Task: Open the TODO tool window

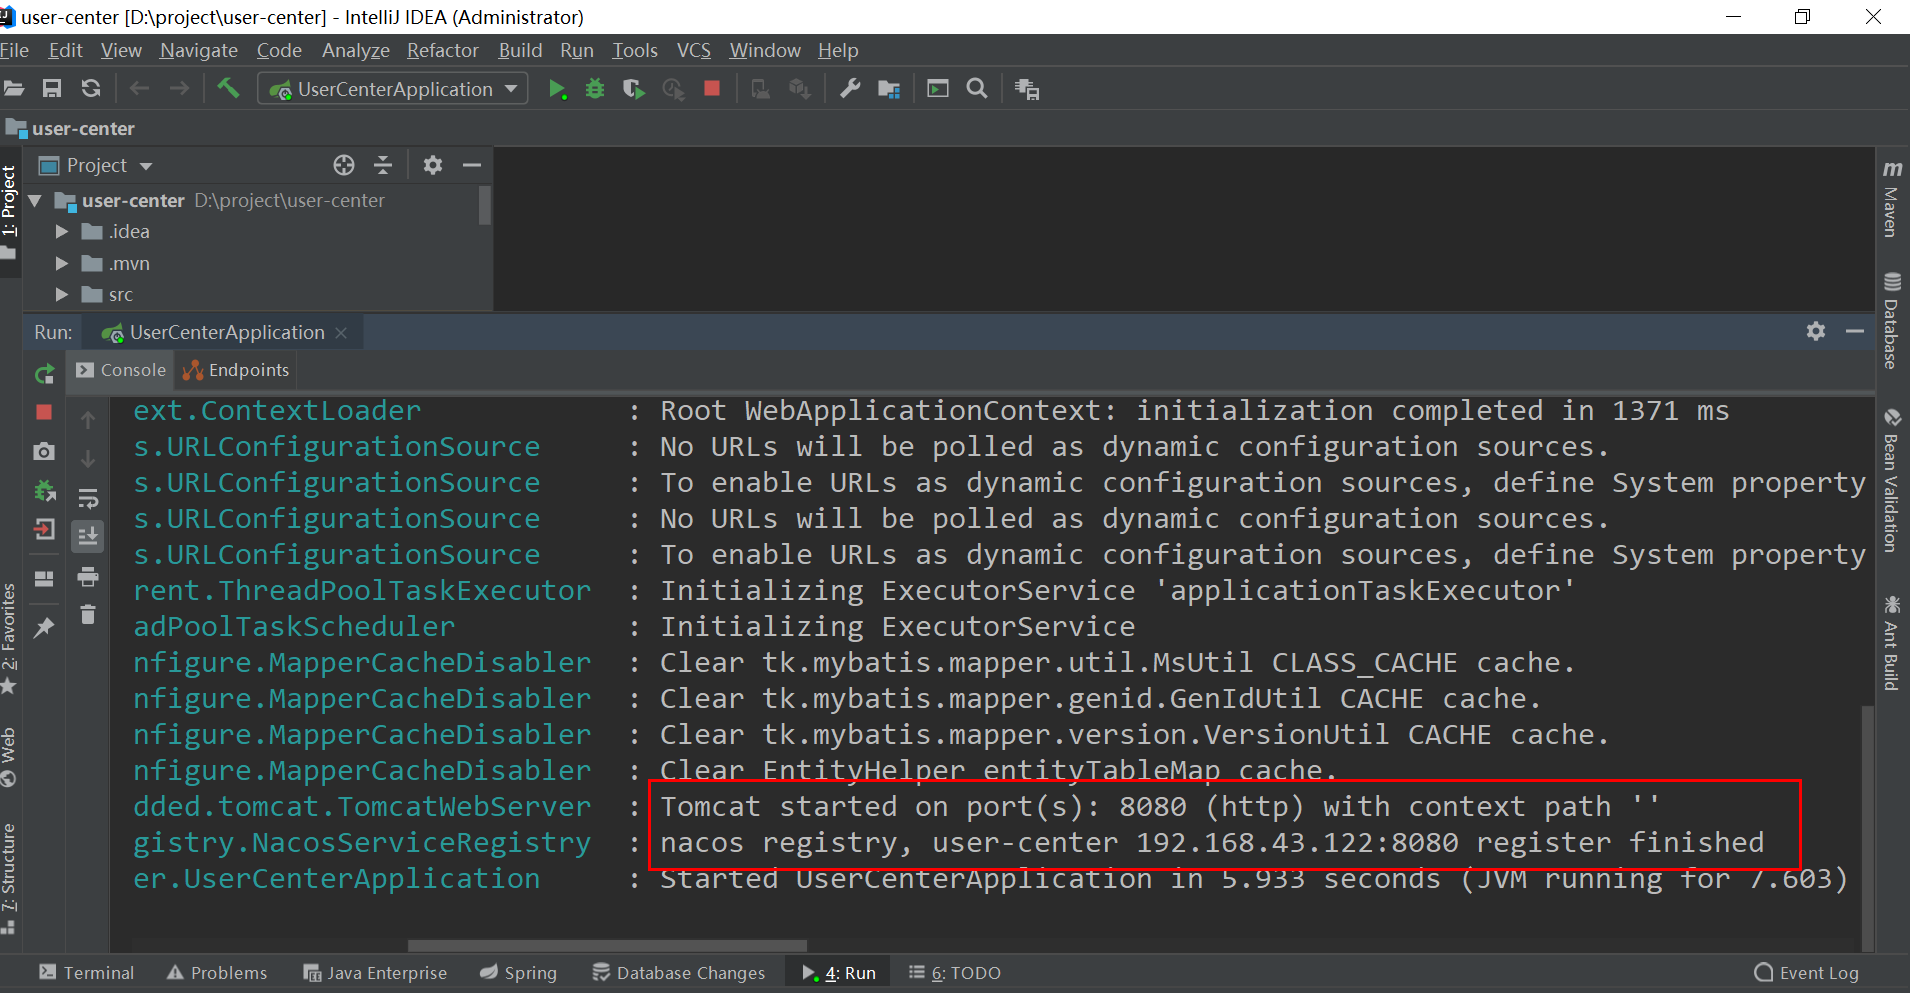Action: (955, 973)
